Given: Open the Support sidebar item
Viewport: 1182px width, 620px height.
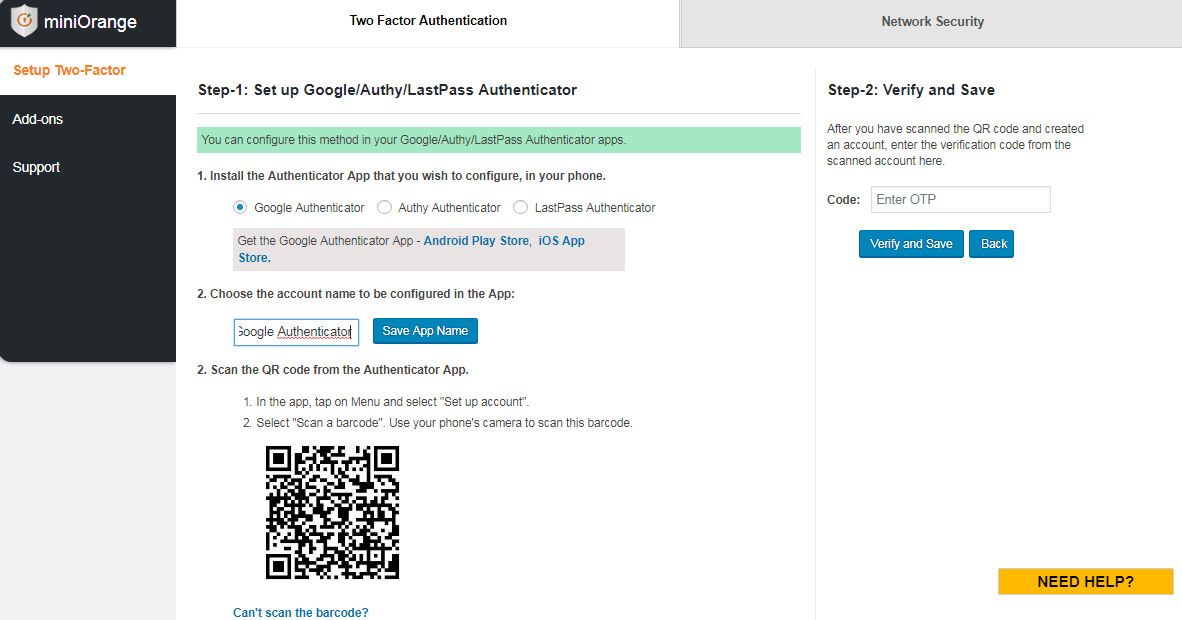Looking at the screenshot, I should pos(36,167).
